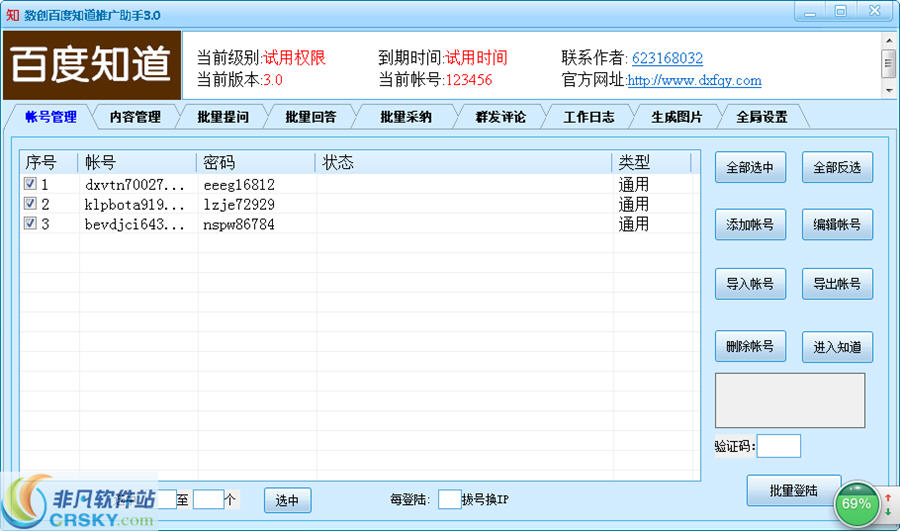This screenshot has height=531, width=900.
Task: Click the 密码 column header
Action: (255, 163)
